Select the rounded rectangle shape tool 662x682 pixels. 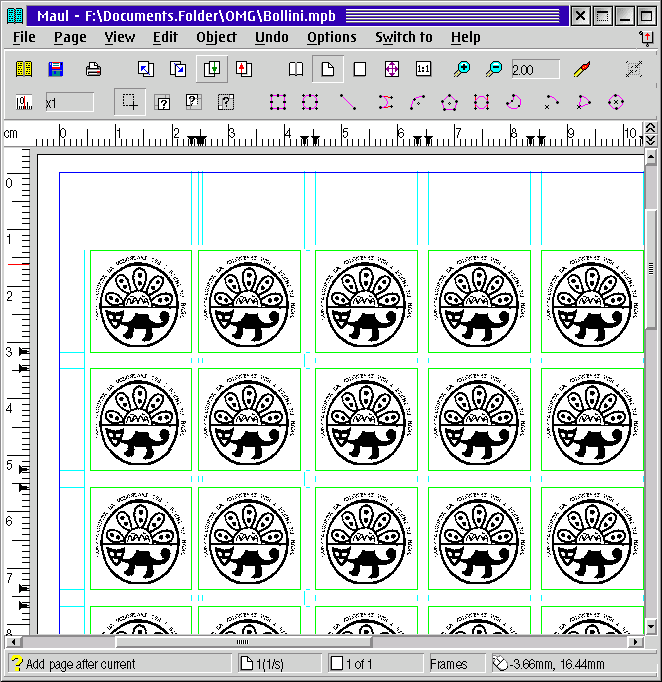(310, 102)
